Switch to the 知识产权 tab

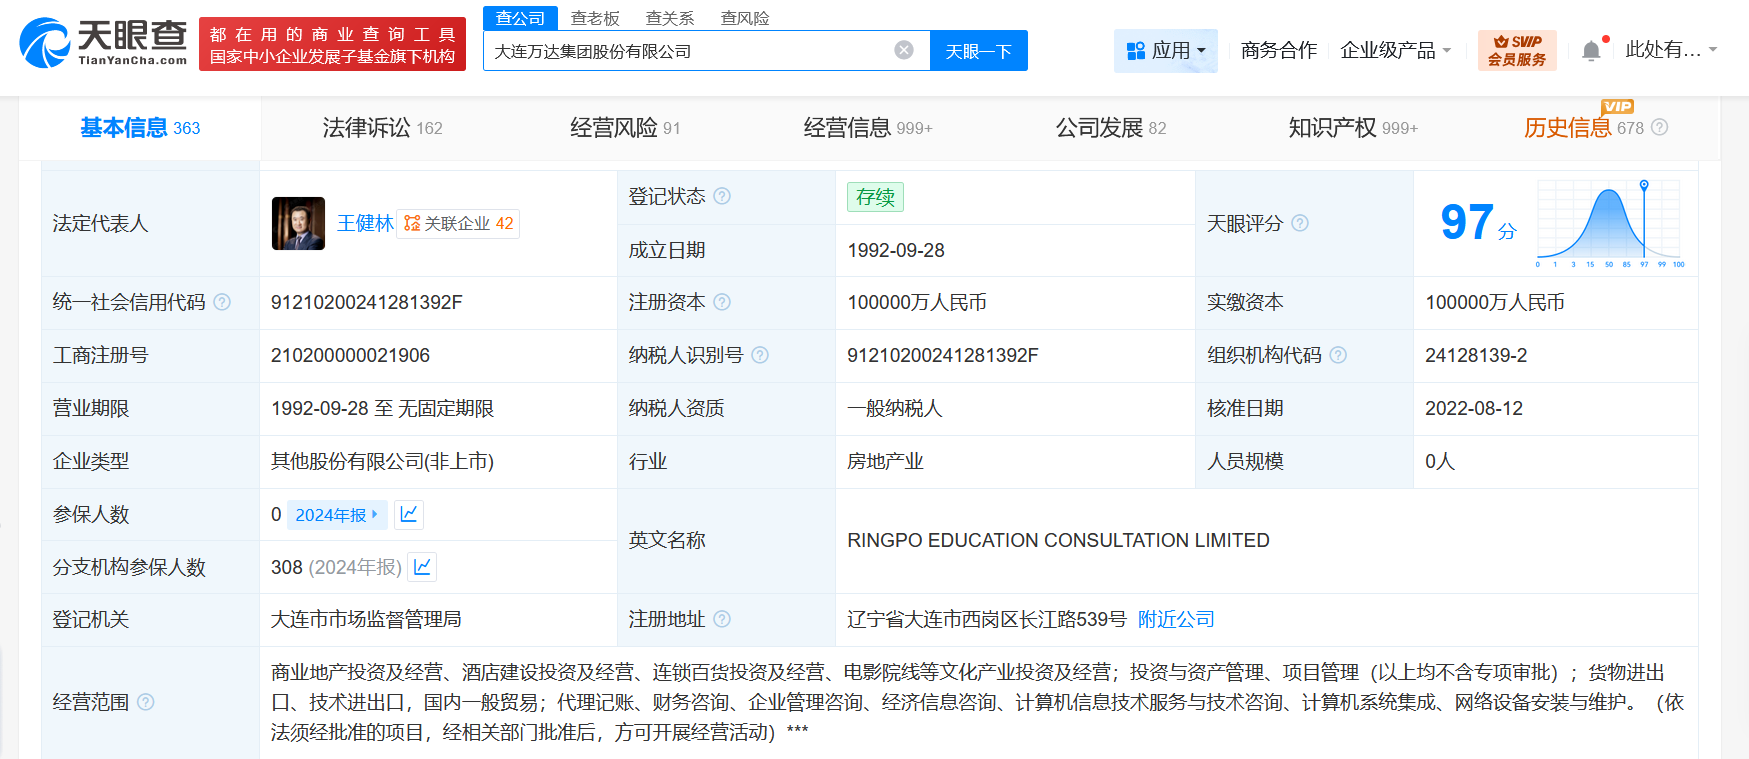1353,128
